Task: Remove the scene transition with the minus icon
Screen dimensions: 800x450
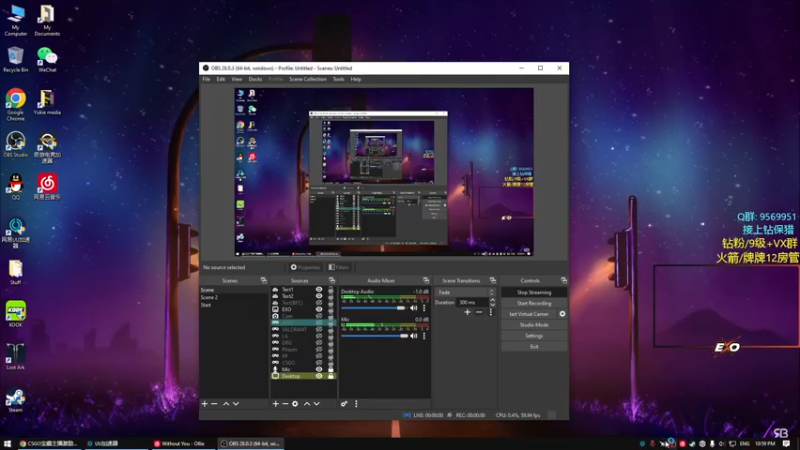Action: 479,312
